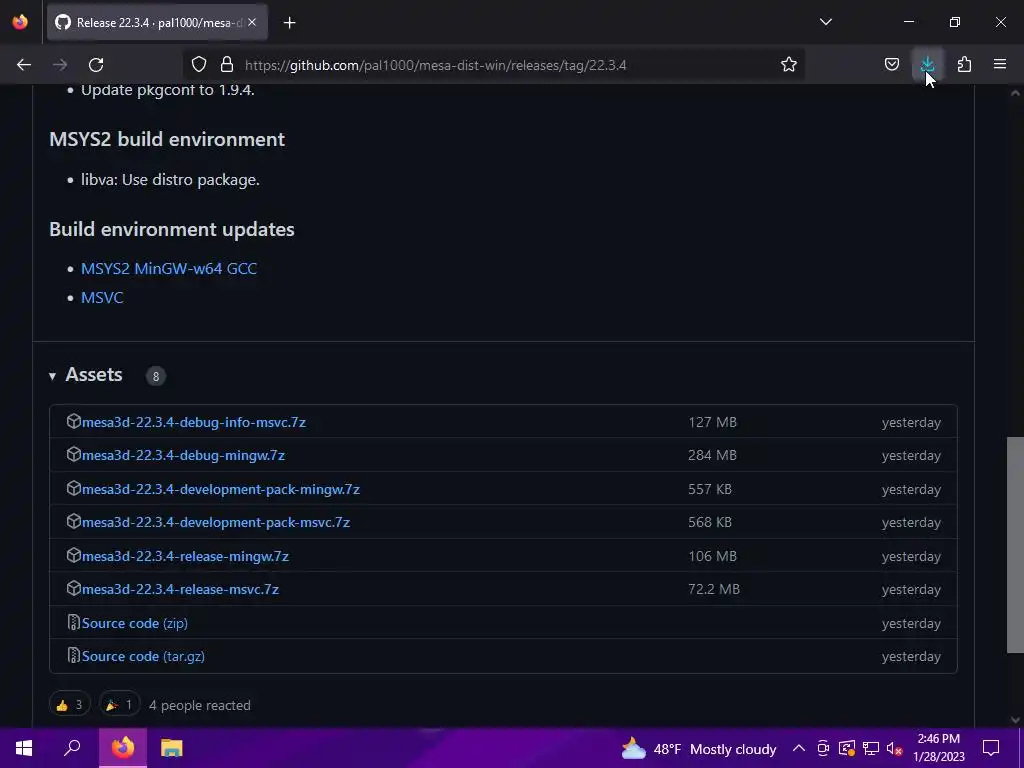Image resolution: width=1024 pixels, height=768 pixels.
Task: Download mesa3d-22.3.4-release-msvc.7z
Action: [180, 589]
